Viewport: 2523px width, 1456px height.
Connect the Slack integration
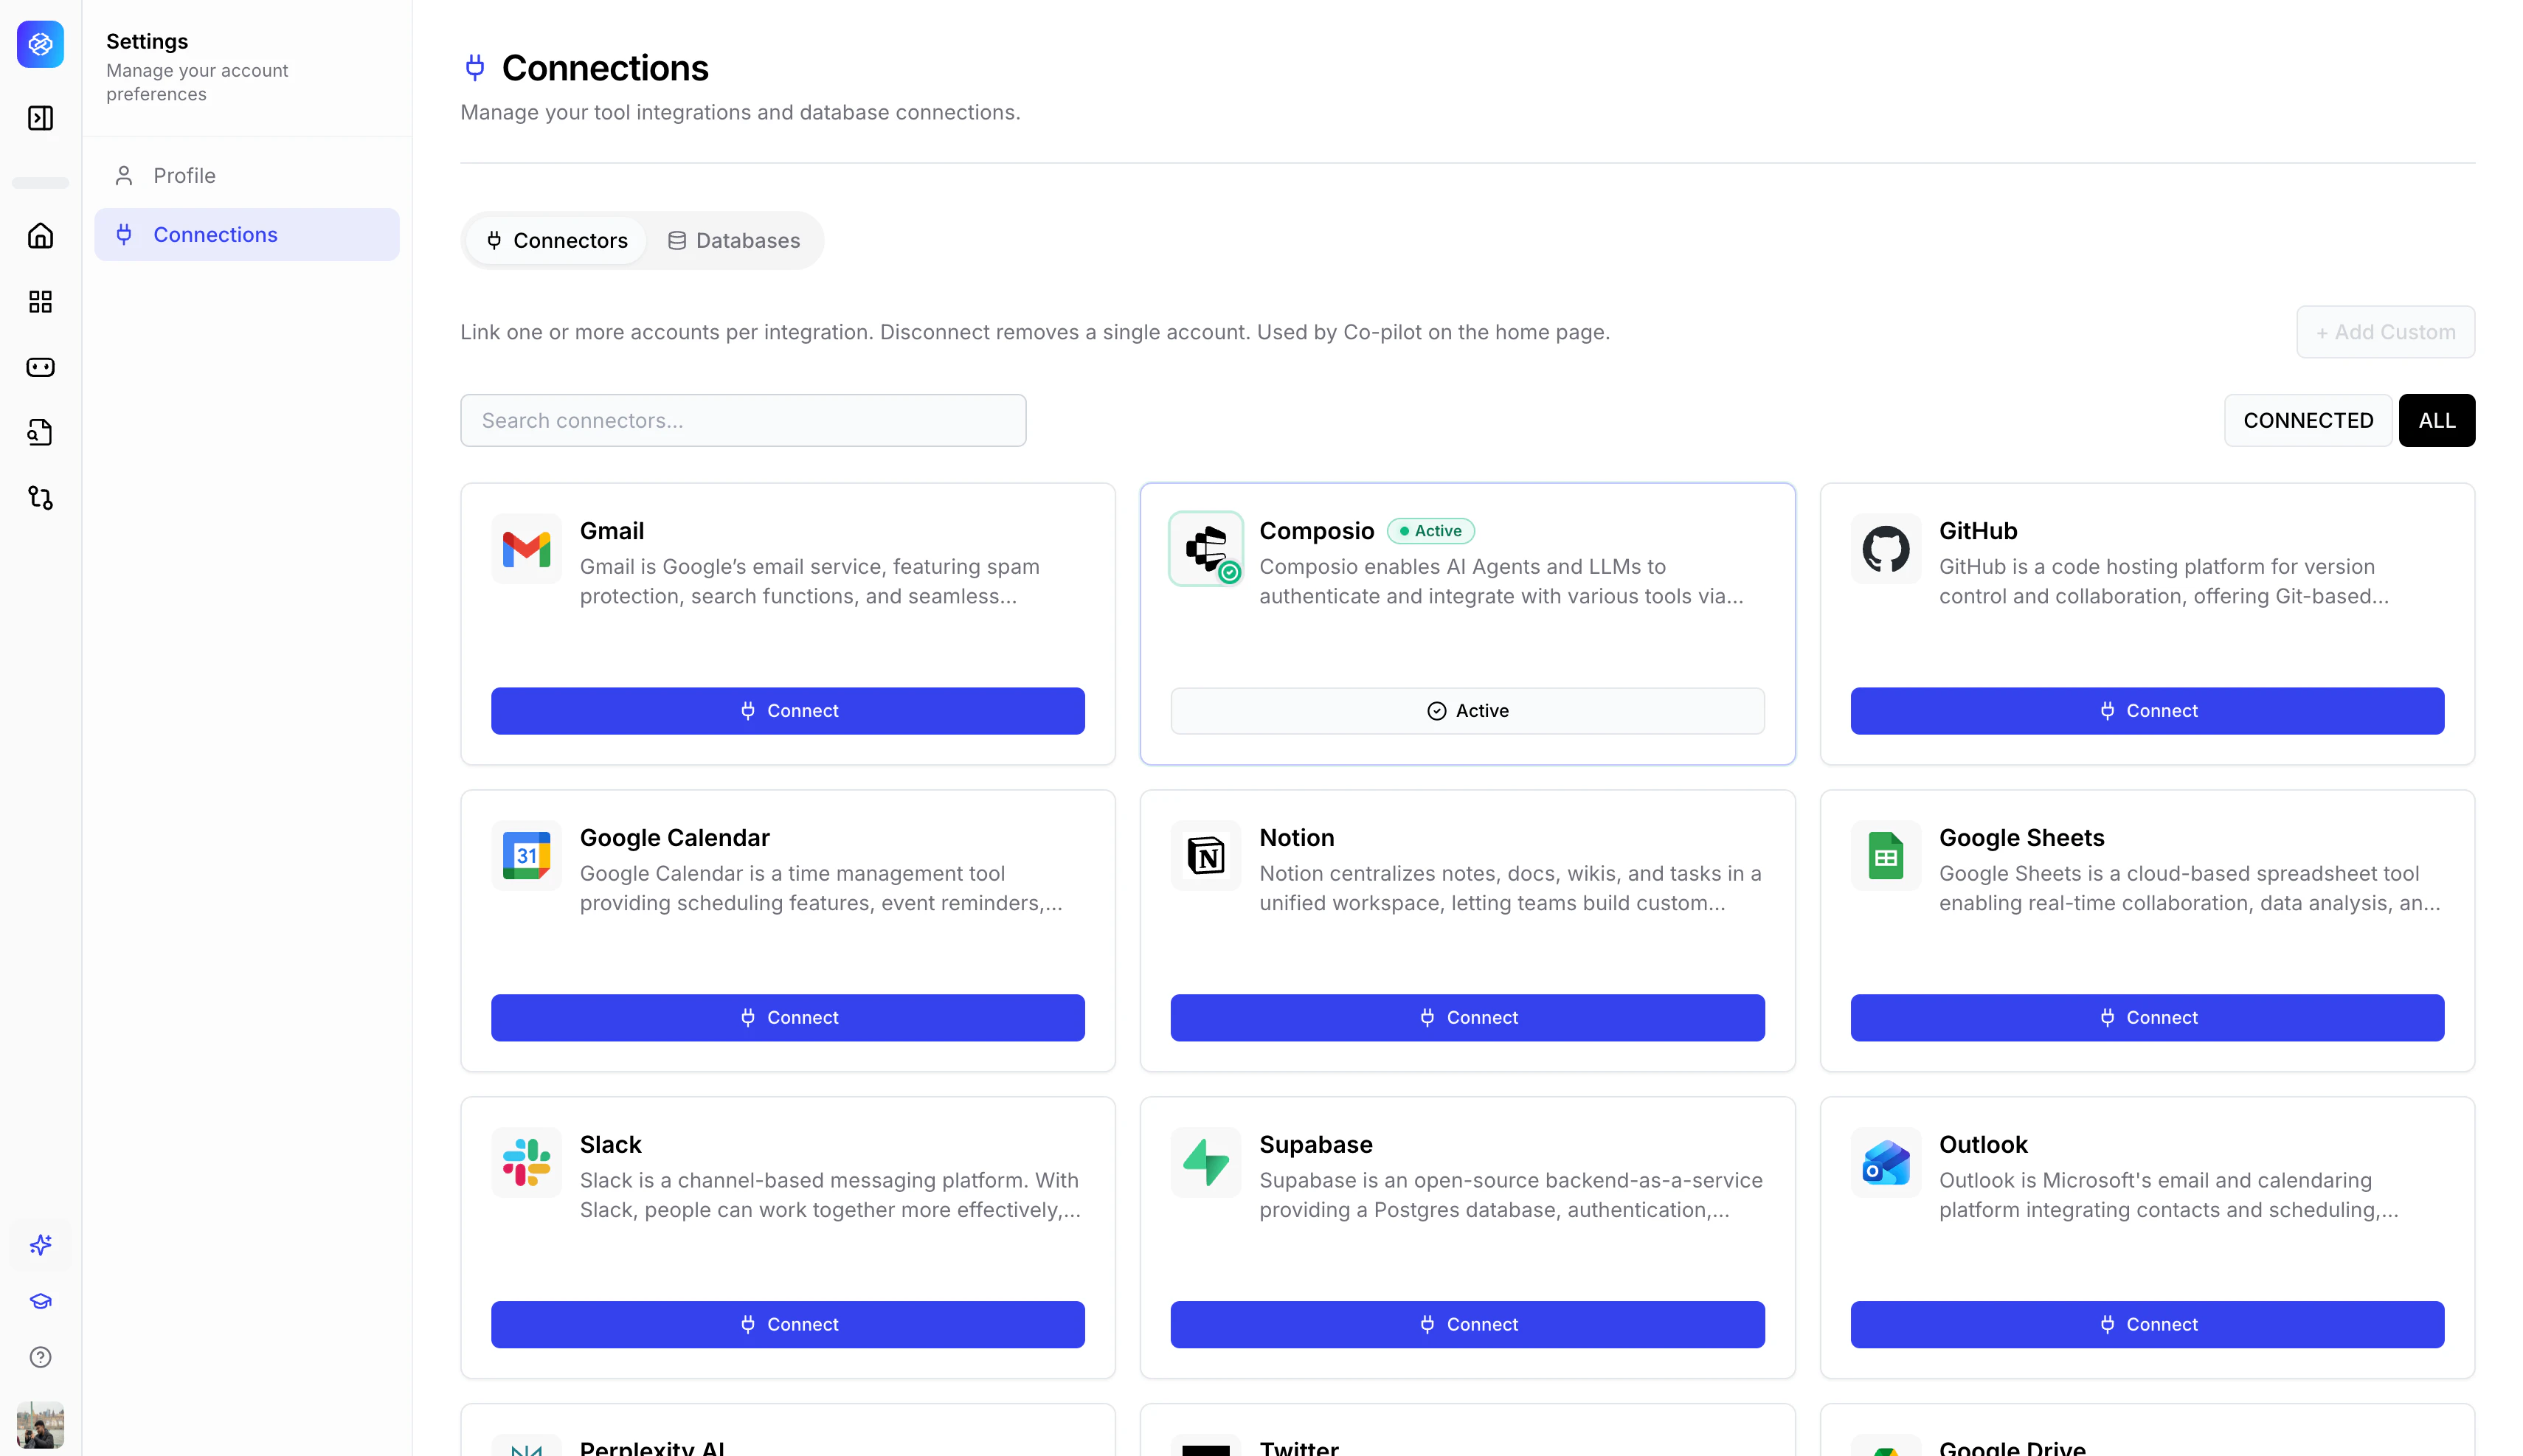788,1325
